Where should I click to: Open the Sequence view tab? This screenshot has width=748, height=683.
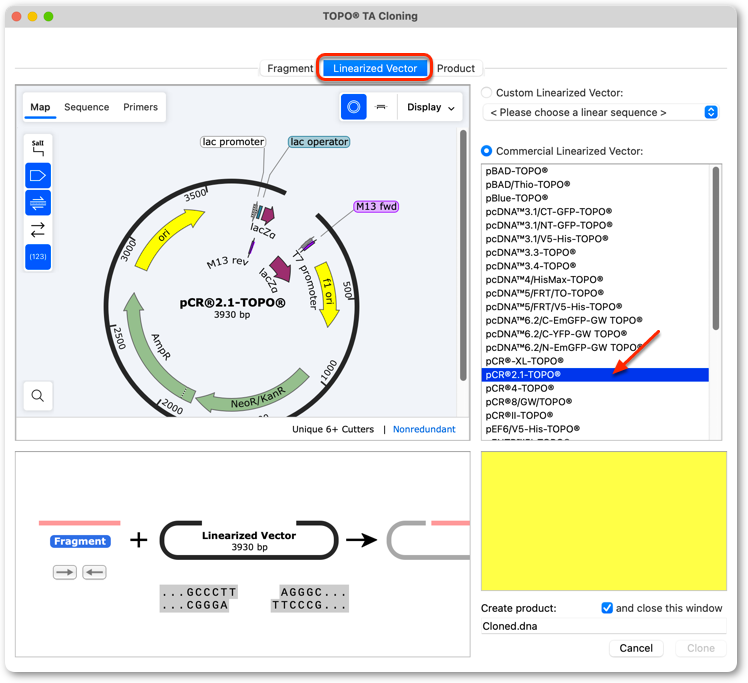click(x=87, y=107)
